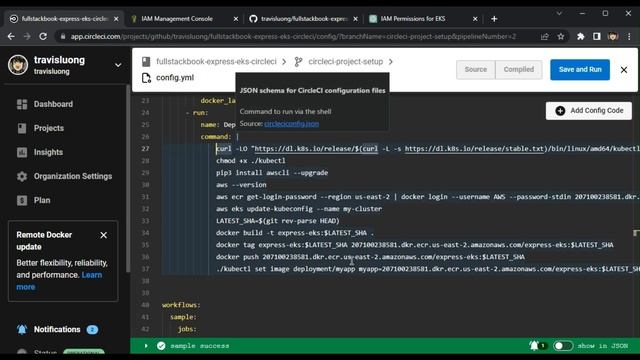Open the Plan dollar icon

click(22, 200)
